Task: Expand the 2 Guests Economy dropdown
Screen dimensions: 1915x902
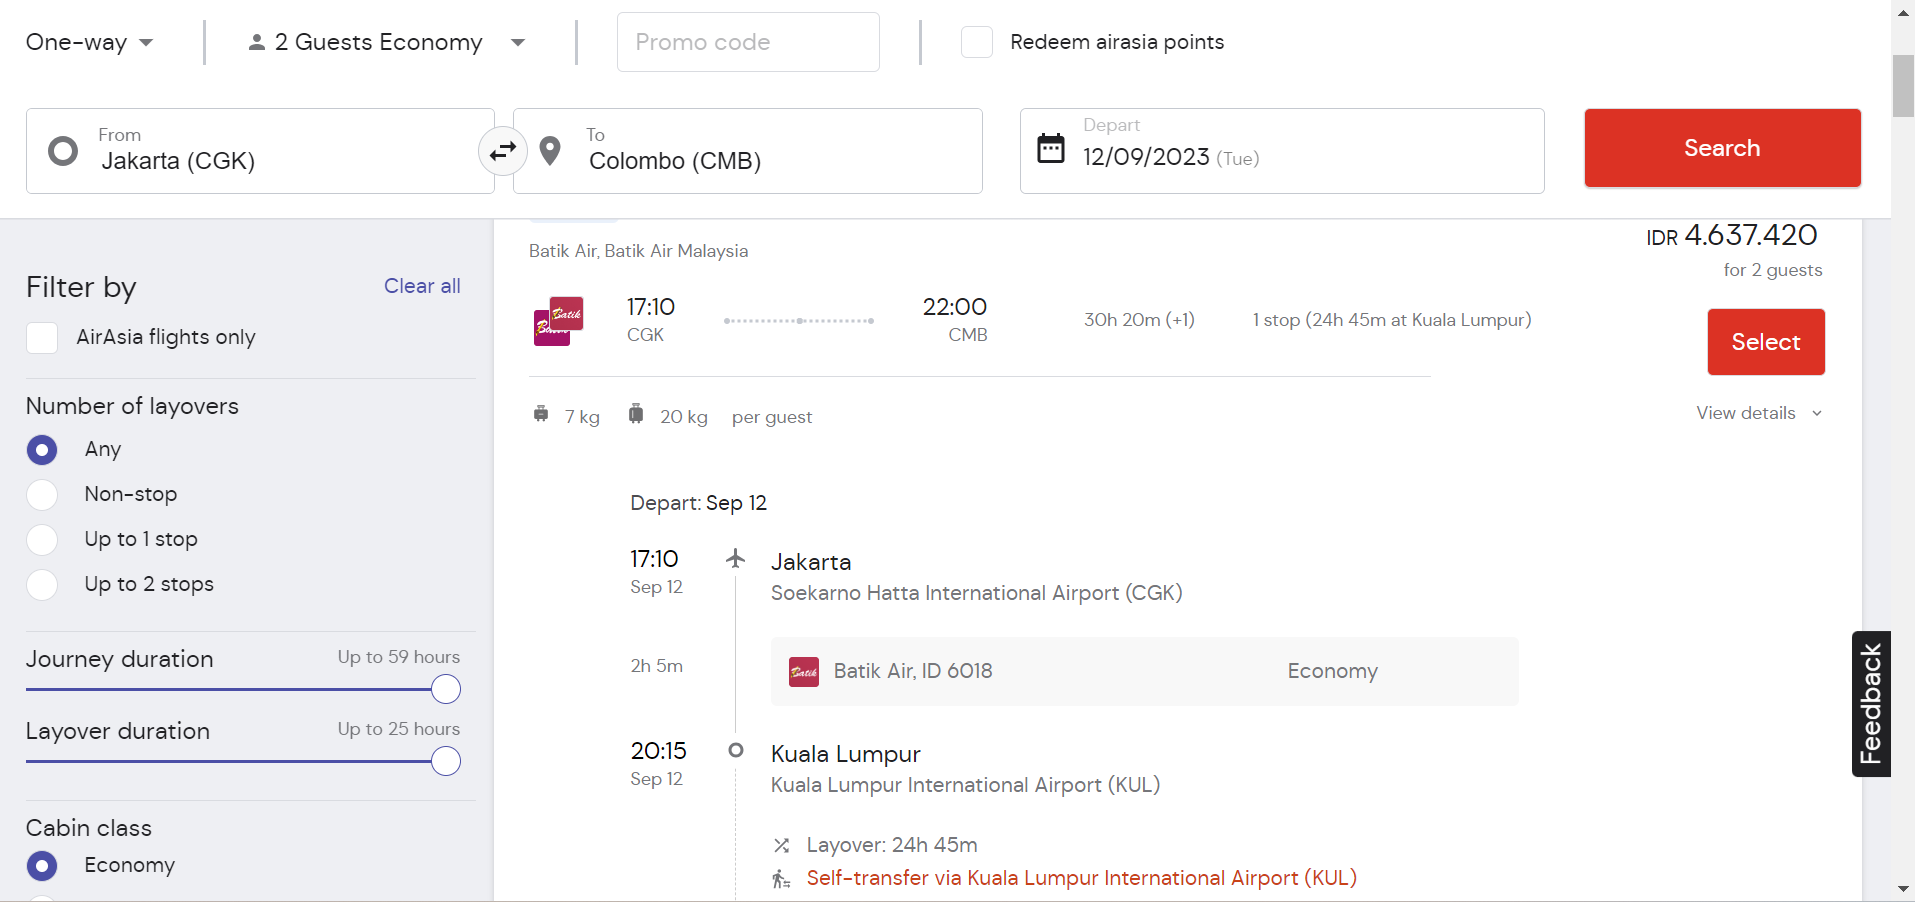Action: (387, 42)
